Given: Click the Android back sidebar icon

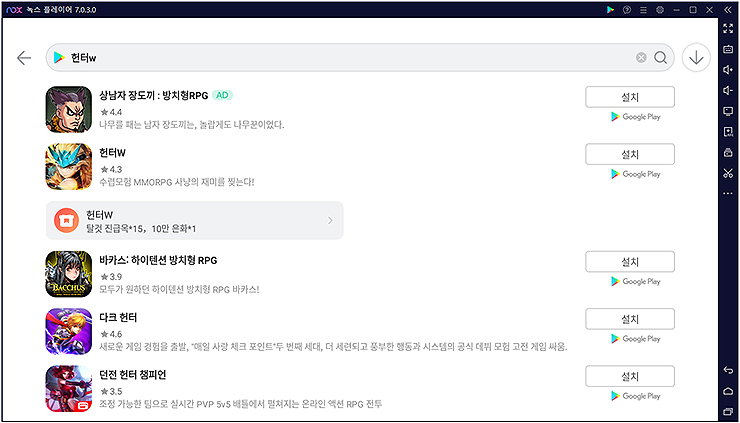Looking at the screenshot, I should (x=728, y=370).
